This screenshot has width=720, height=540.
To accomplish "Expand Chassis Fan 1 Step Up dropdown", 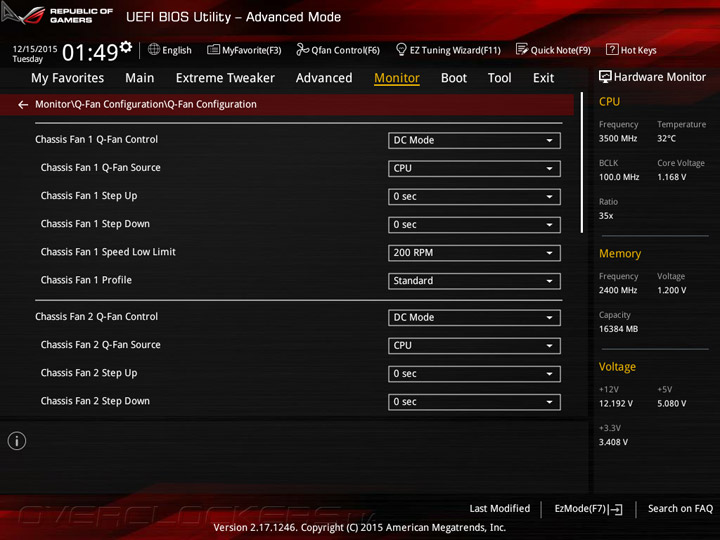I will click(x=474, y=197).
